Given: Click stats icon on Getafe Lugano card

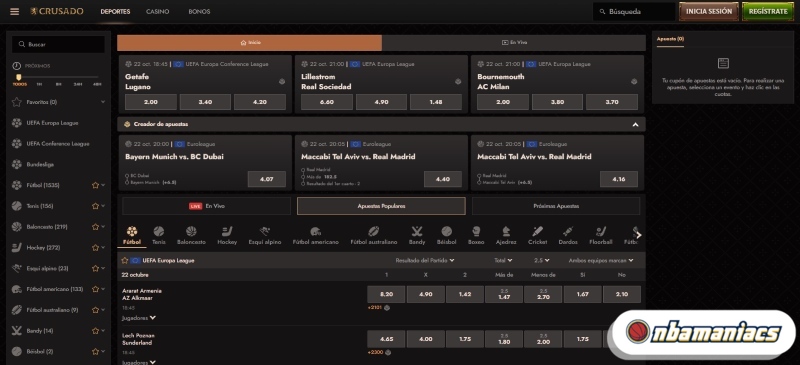Looking at the screenshot, I should point(282,82).
